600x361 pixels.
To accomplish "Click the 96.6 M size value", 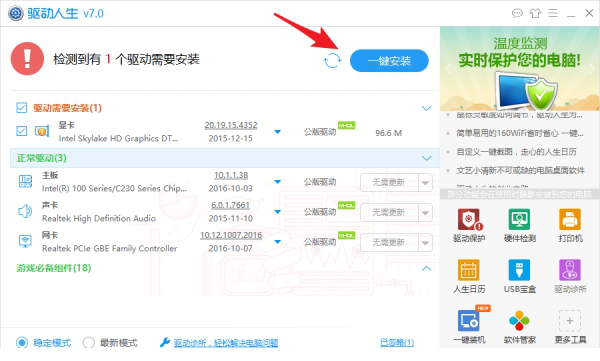I will coord(388,133).
